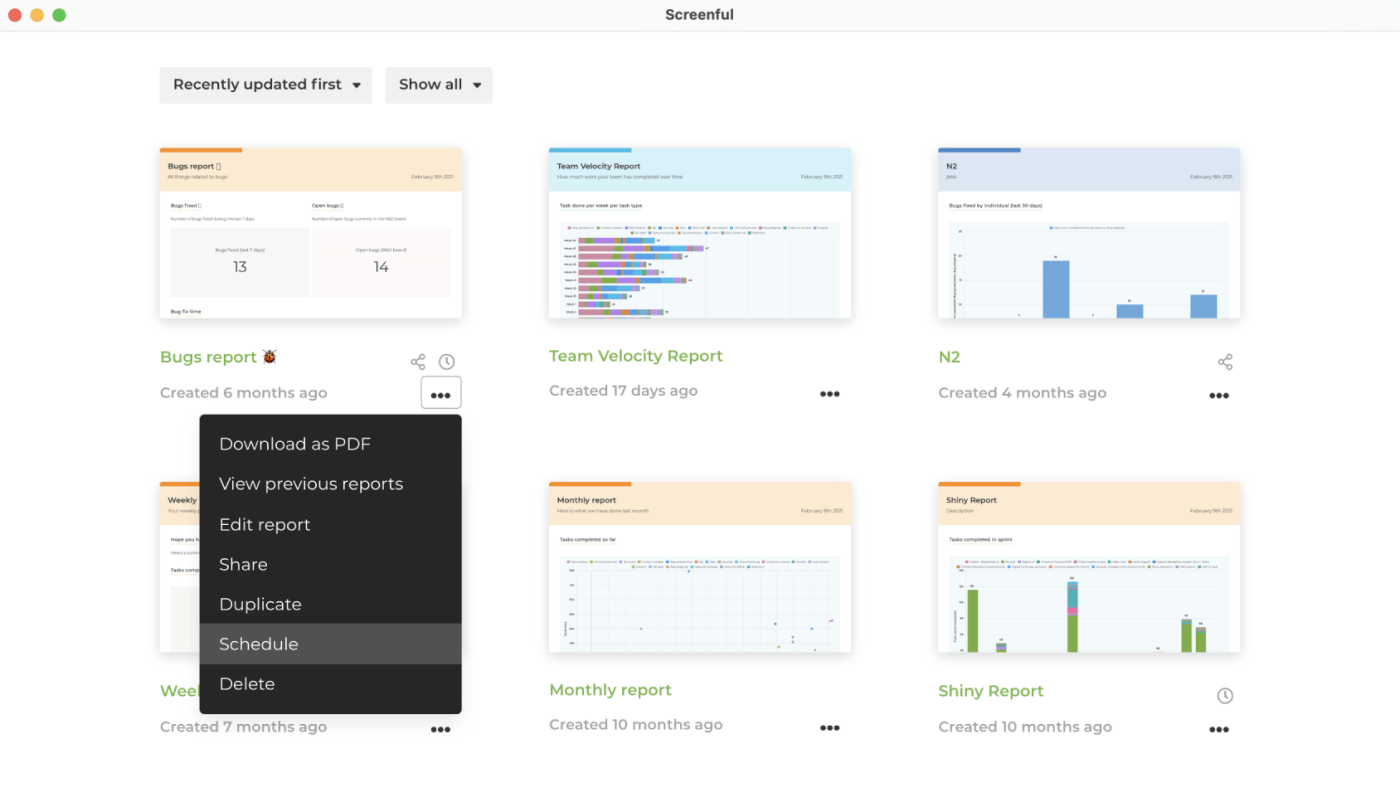The image size is (1400, 806).
Task: Open three-dot menu for N2 report
Action: (x=1219, y=396)
